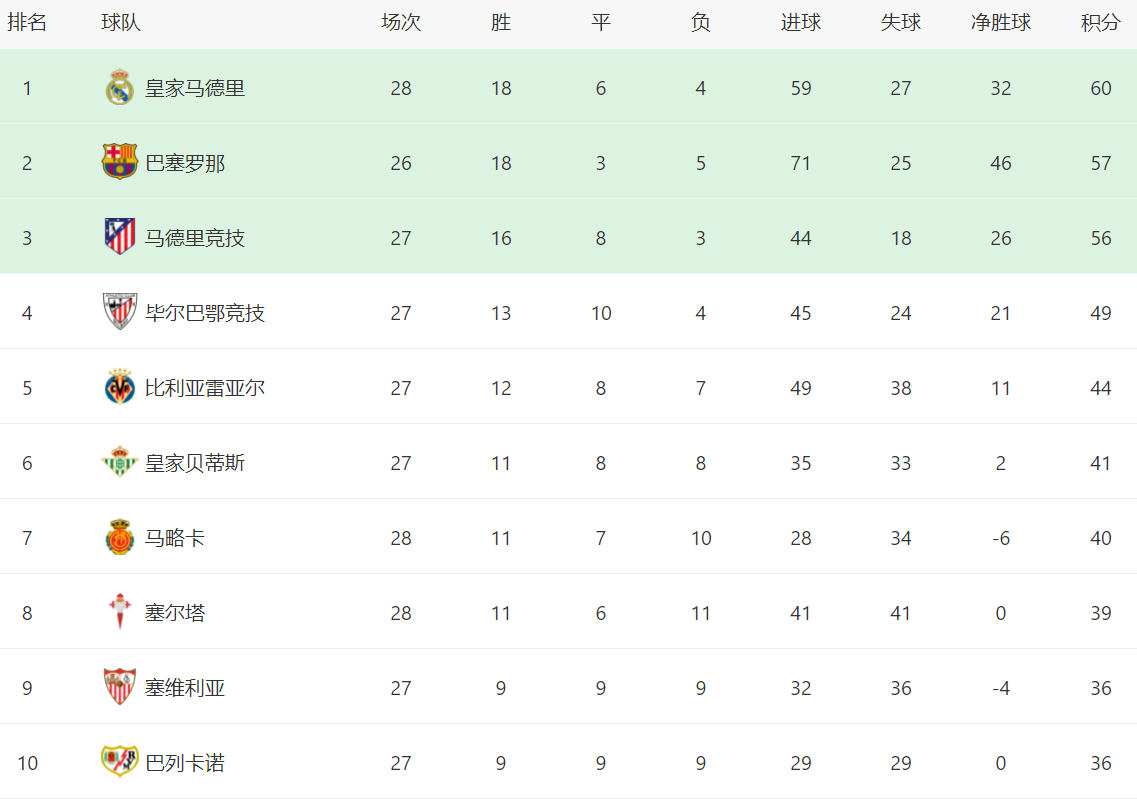Click the Barcelona club crest

[x=120, y=162]
